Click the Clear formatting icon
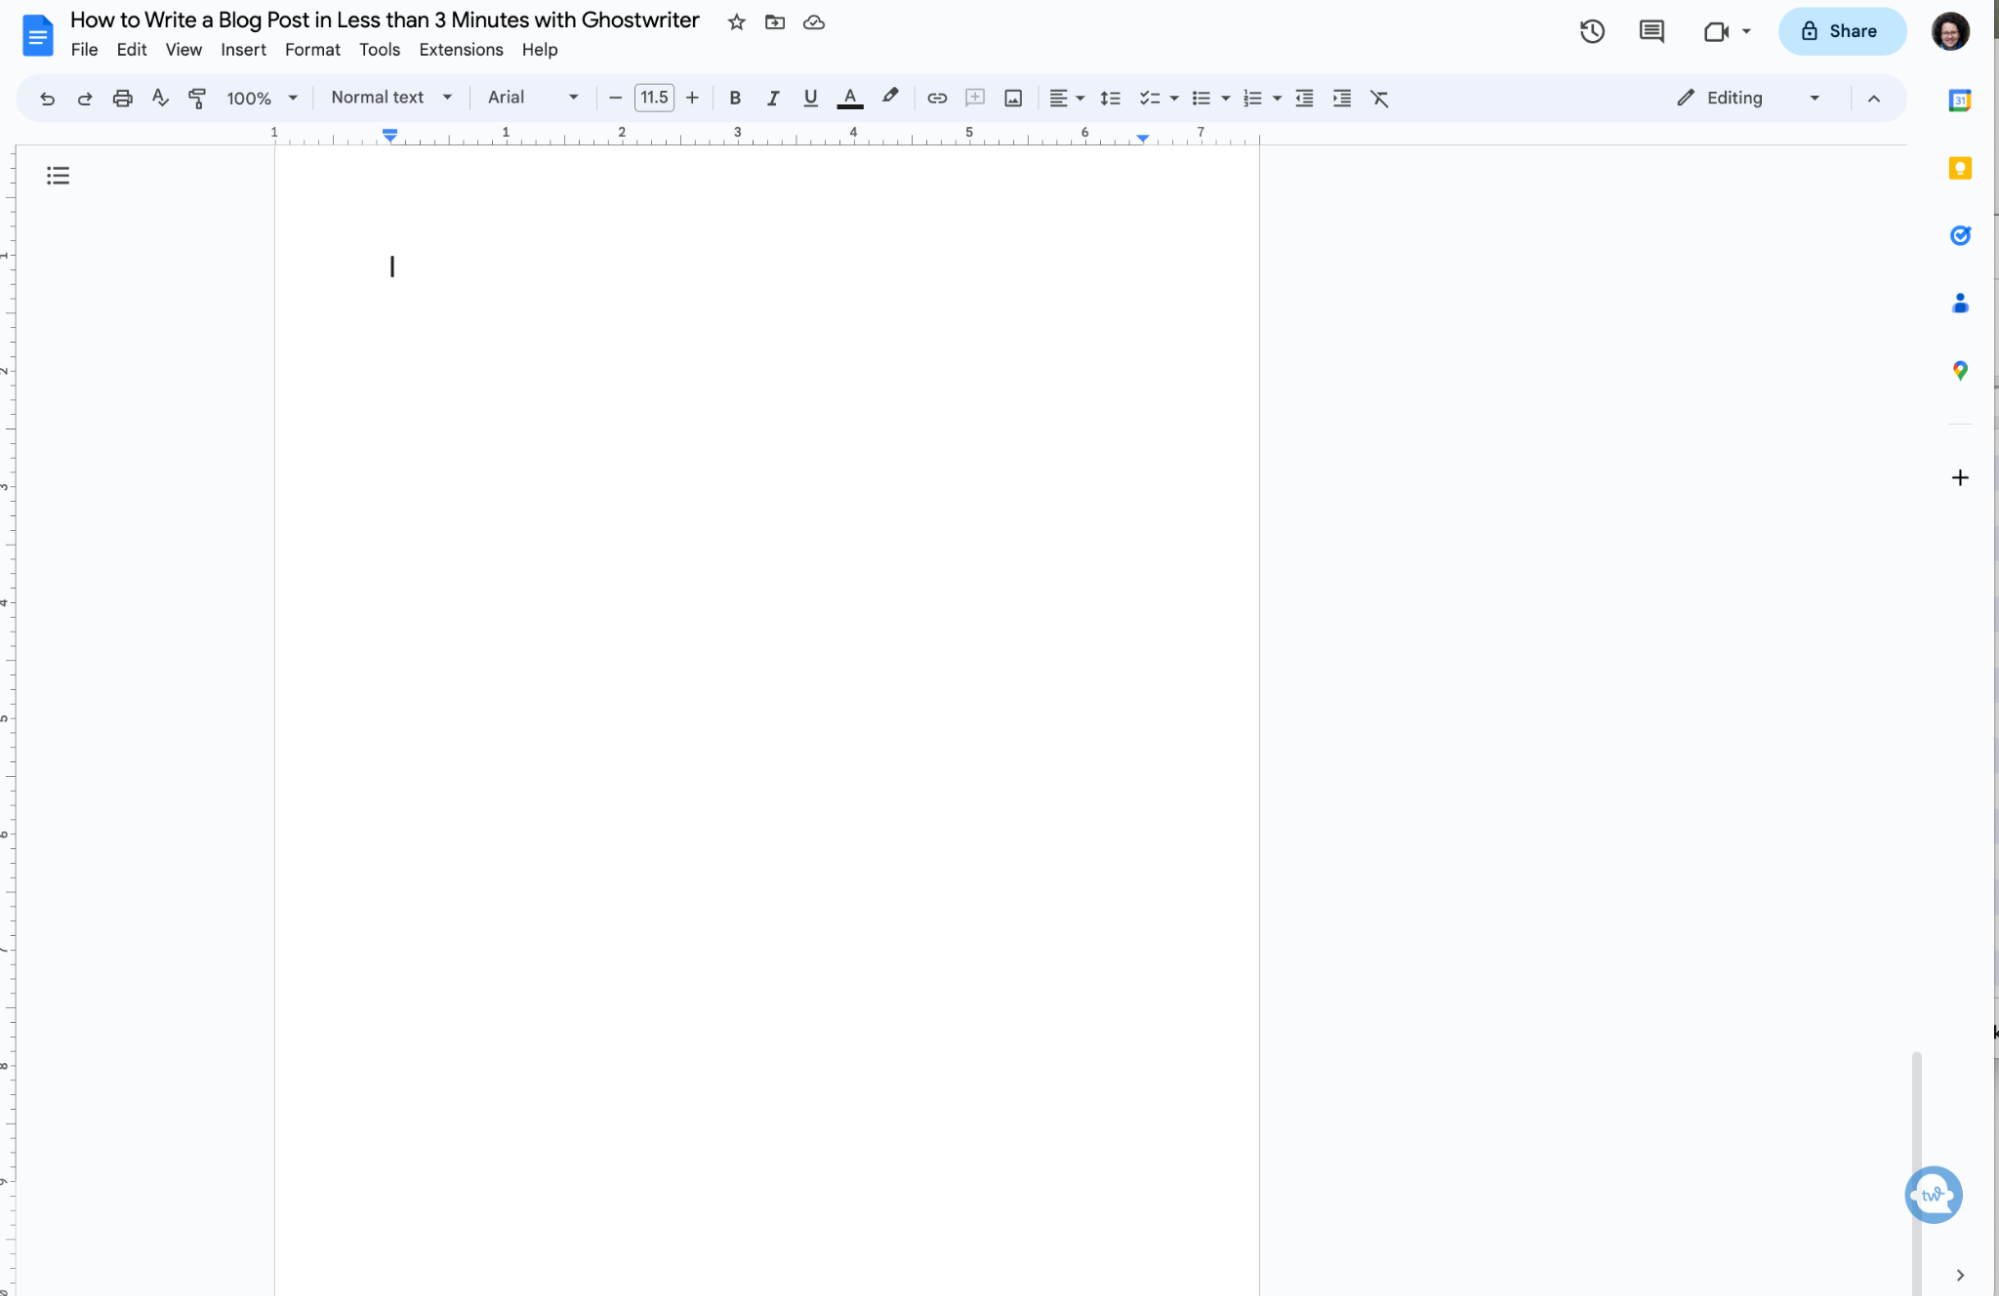Viewport: 1999px width, 1297px height. [1379, 98]
